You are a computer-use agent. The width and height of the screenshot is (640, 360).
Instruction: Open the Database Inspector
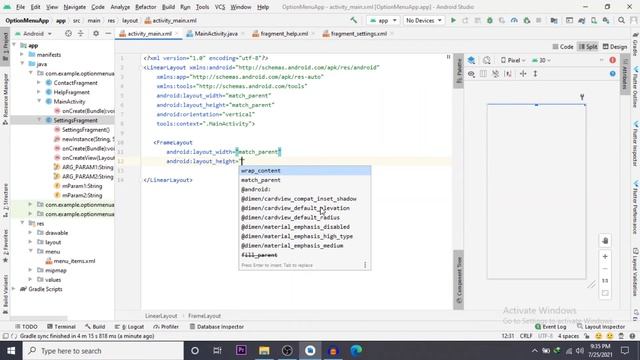coord(217,327)
